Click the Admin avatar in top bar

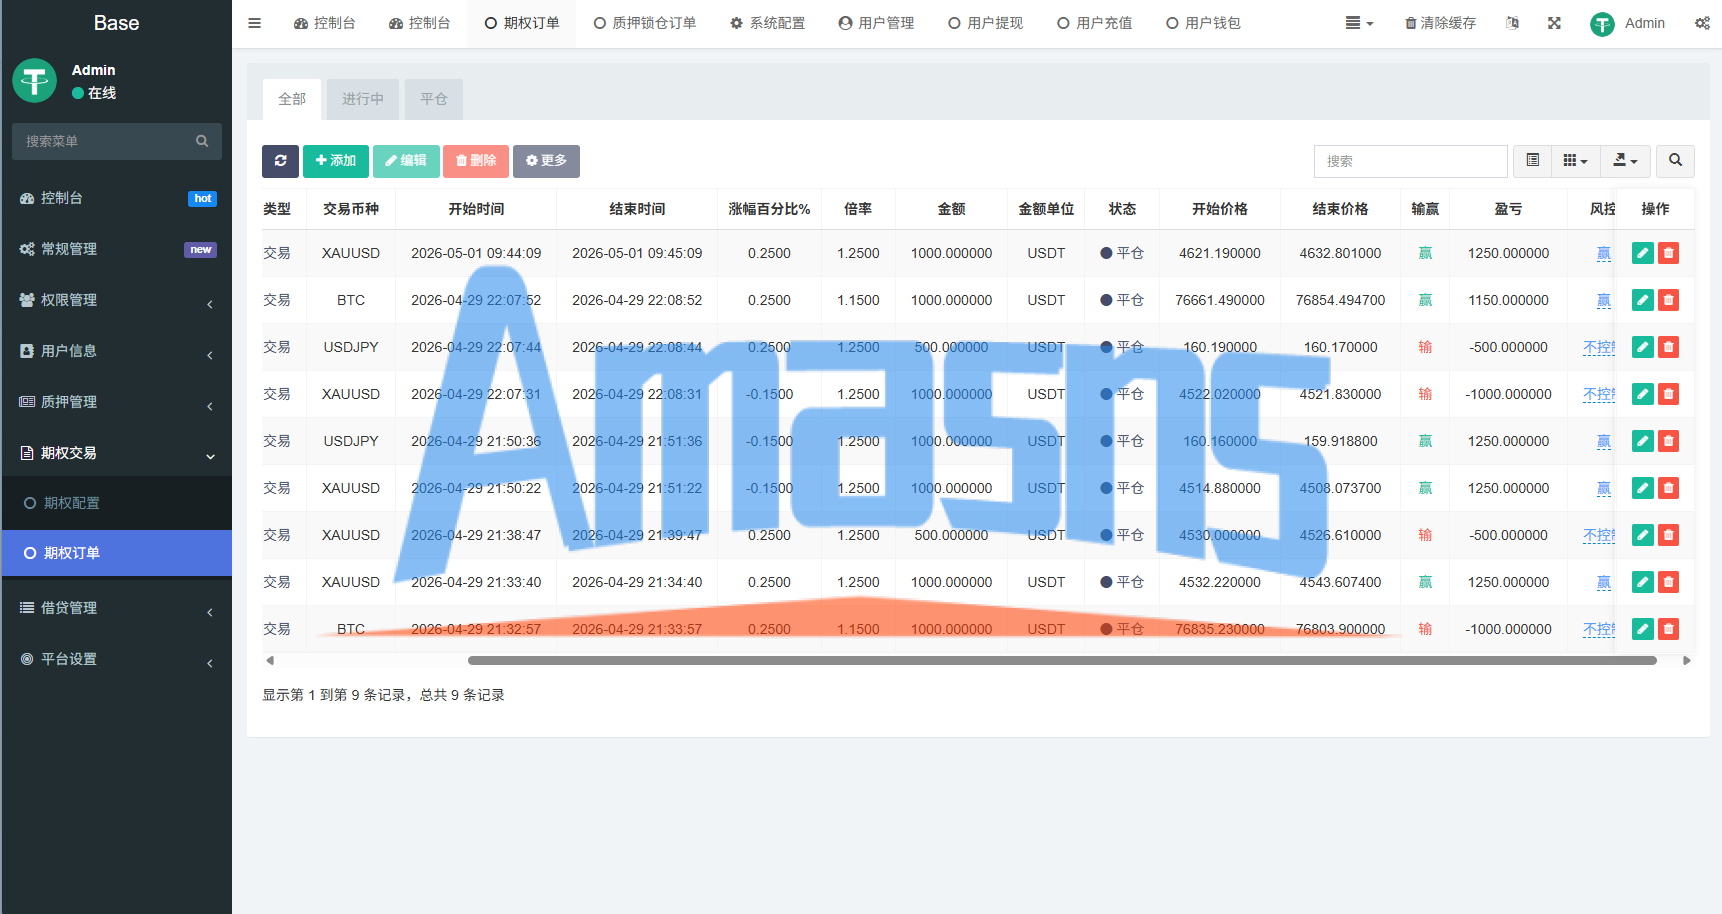click(1602, 24)
